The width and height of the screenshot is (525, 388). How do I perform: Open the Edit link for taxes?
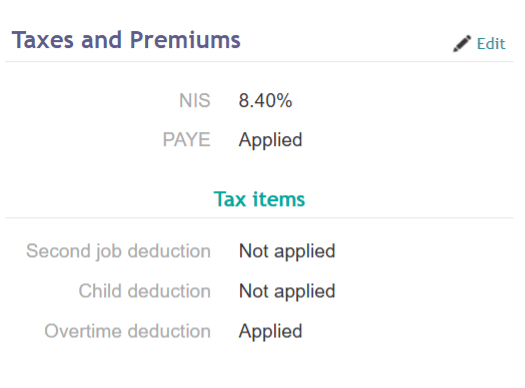pyautogui.click(x=491, y=44)
